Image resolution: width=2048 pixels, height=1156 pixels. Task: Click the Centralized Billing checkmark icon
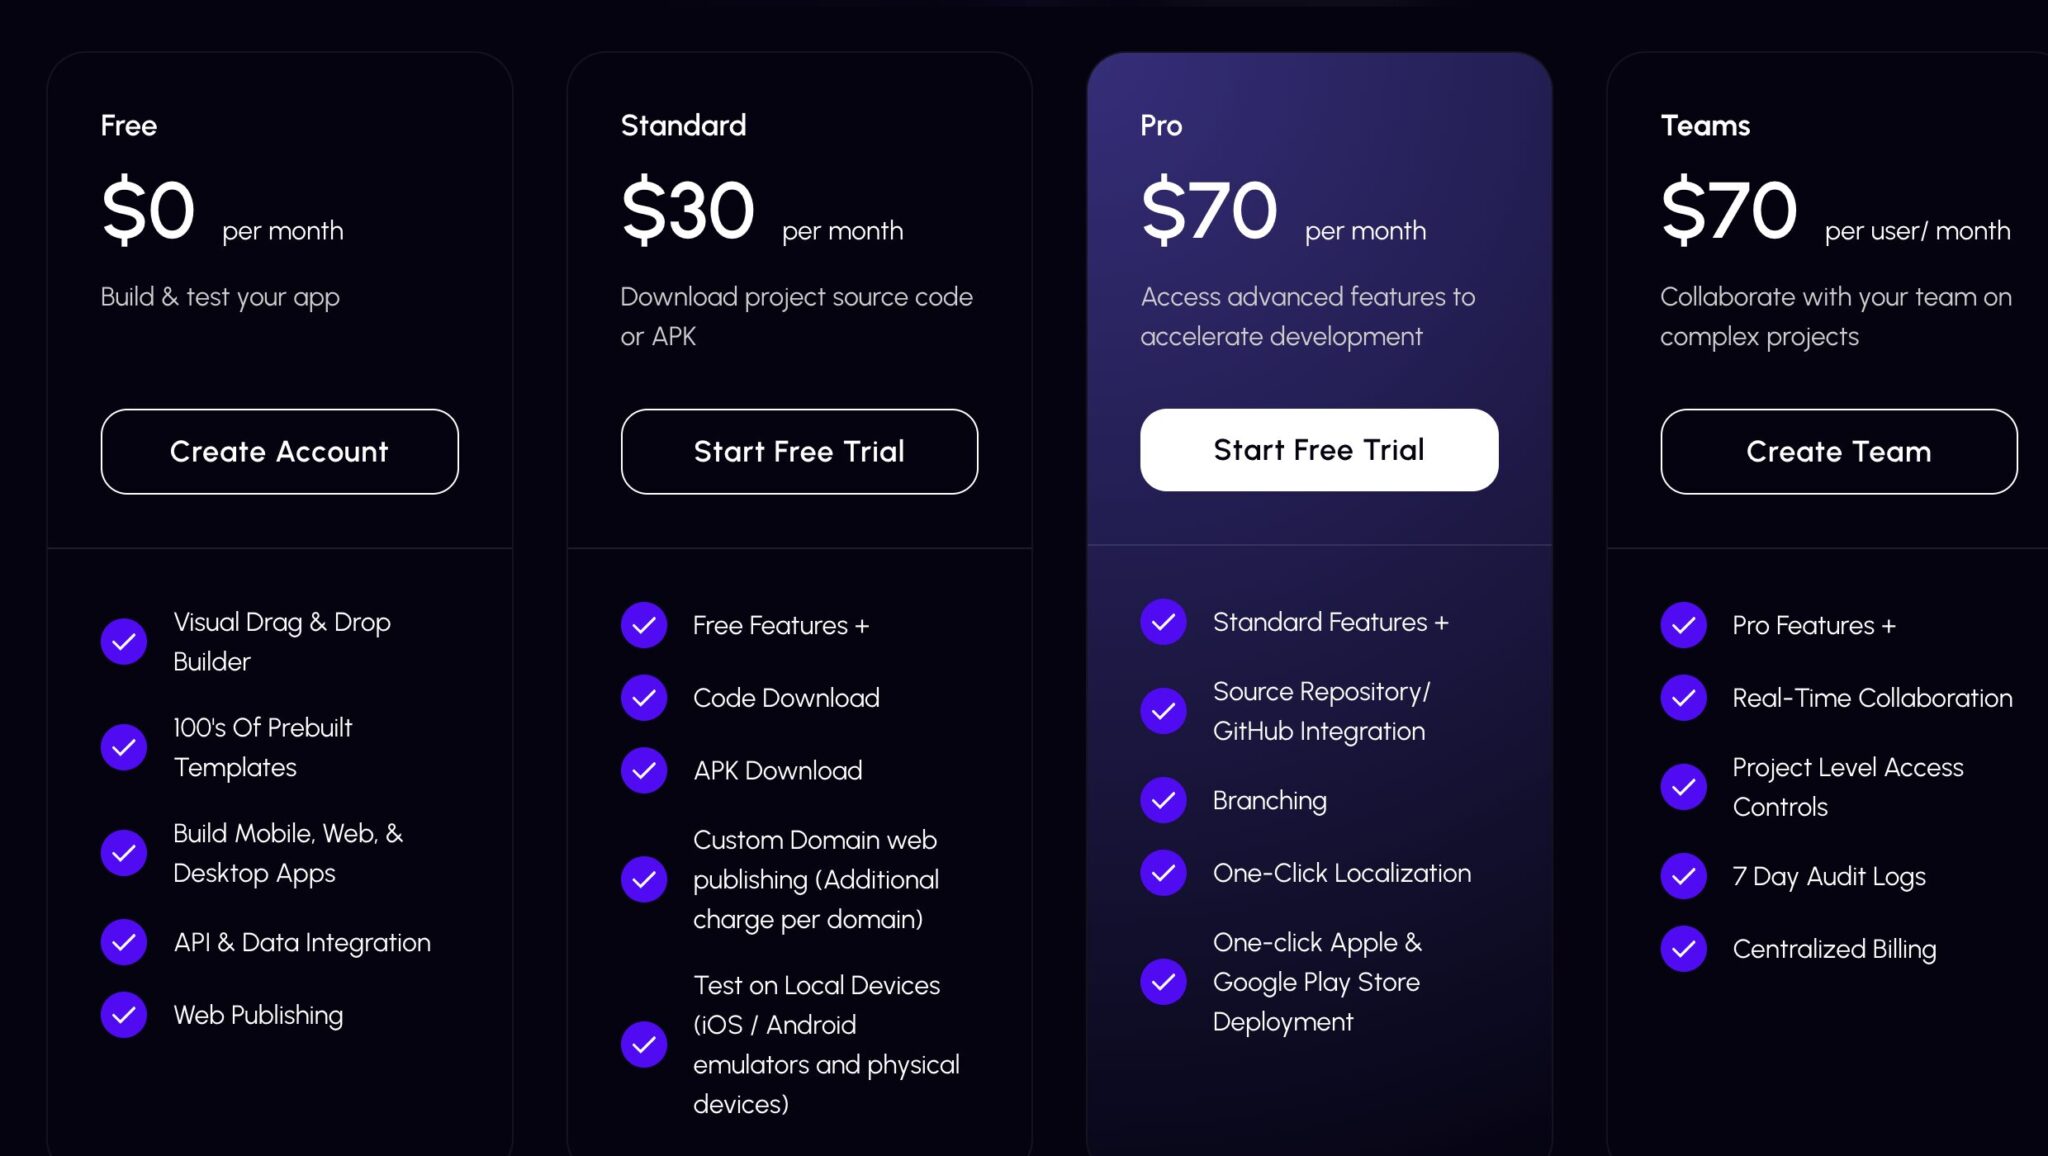[1683, 949]
